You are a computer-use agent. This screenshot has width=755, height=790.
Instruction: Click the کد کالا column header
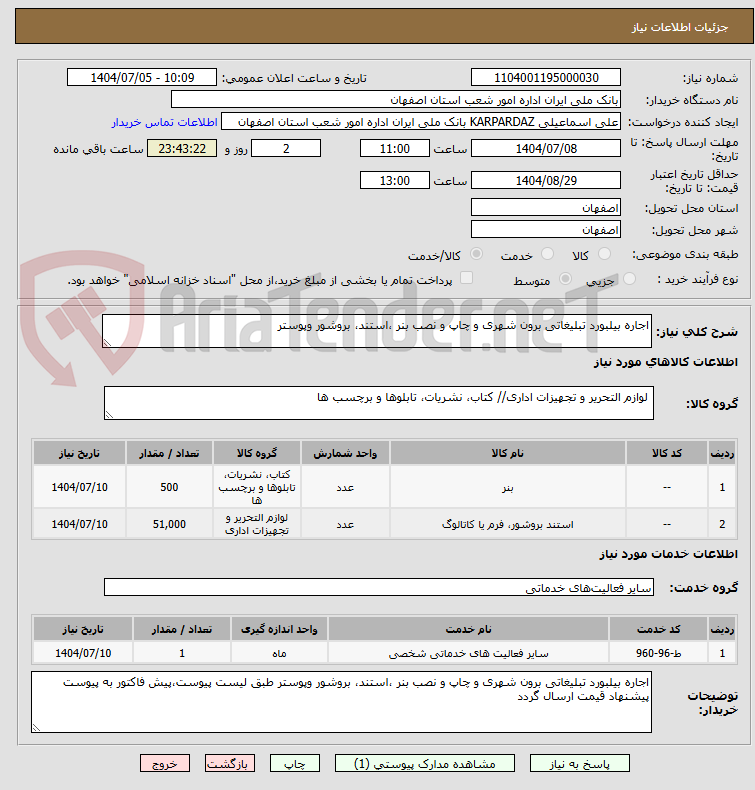point(667,453)
